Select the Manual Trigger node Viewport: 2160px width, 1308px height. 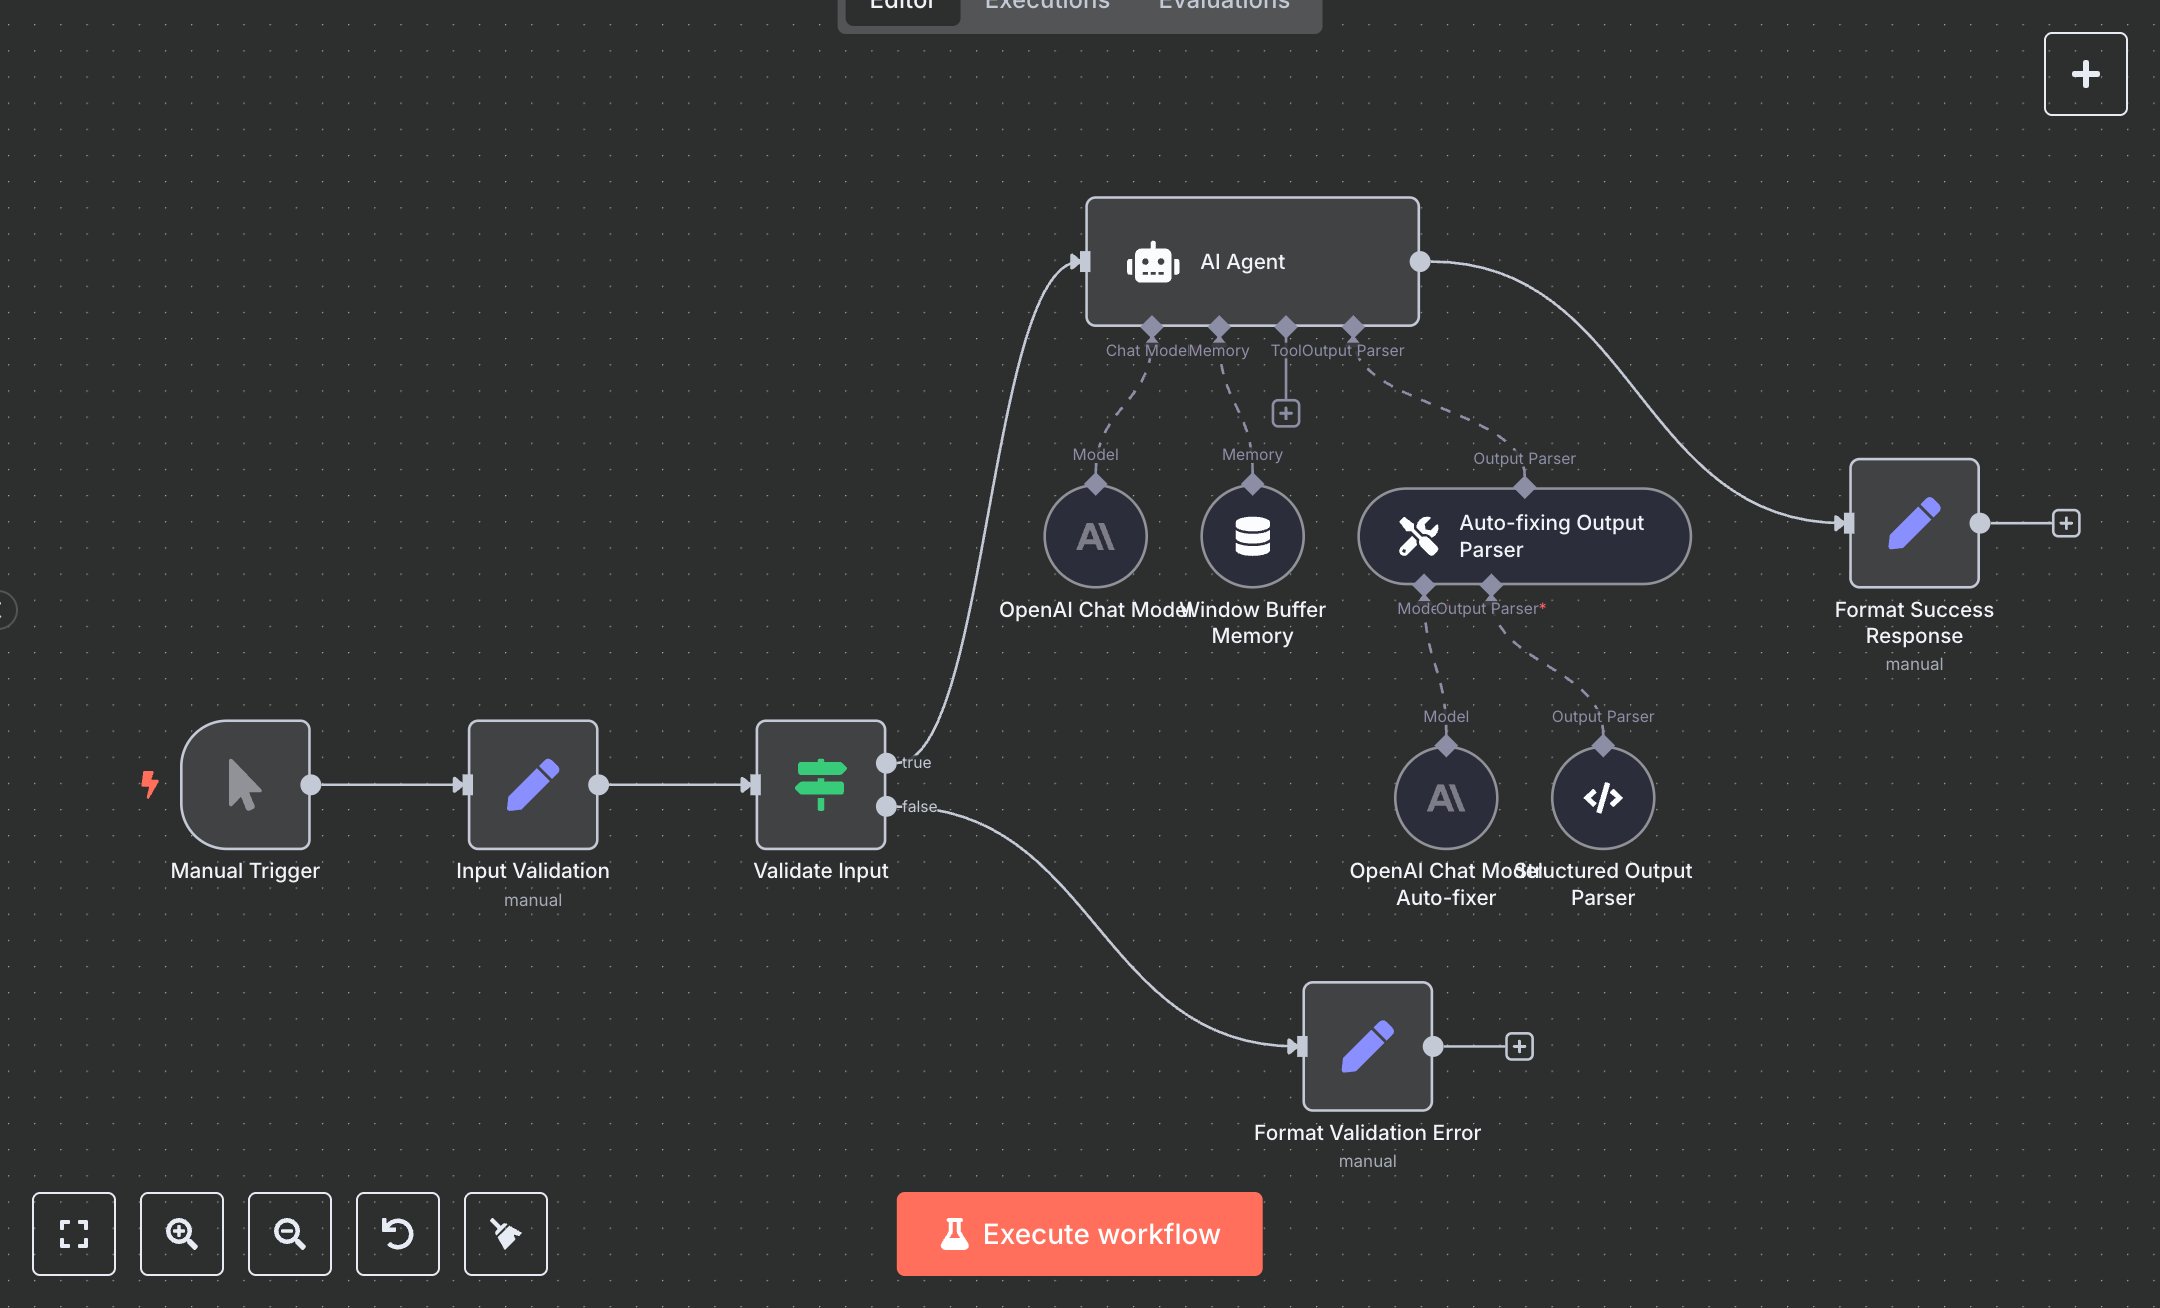pyautogui.click(x=245, y=787)
